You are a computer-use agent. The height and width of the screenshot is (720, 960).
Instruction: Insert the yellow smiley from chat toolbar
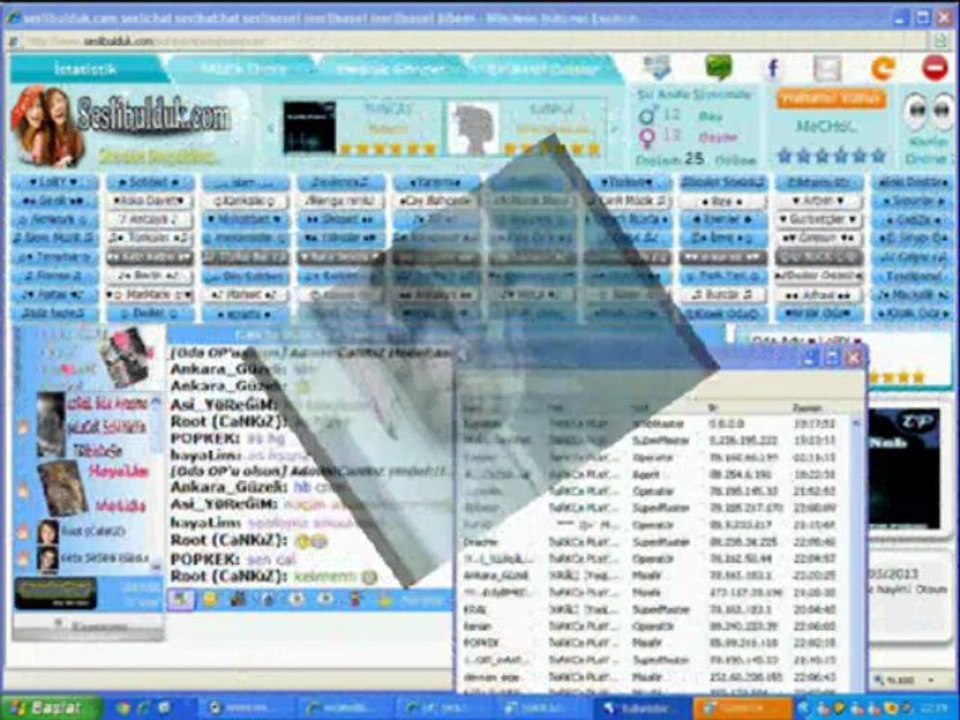point(210,599)
